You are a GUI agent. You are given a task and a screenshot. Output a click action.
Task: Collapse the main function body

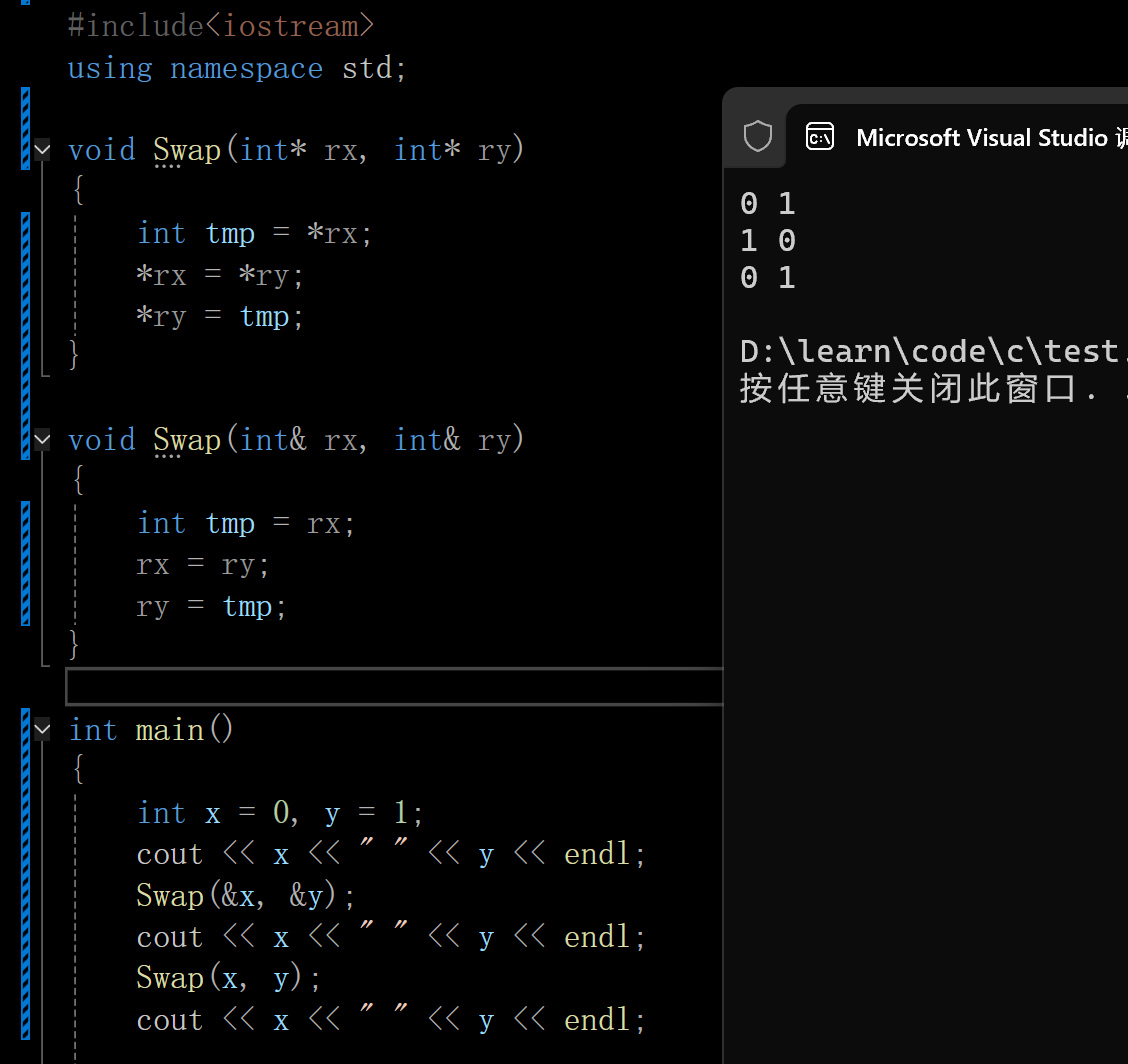41,729
